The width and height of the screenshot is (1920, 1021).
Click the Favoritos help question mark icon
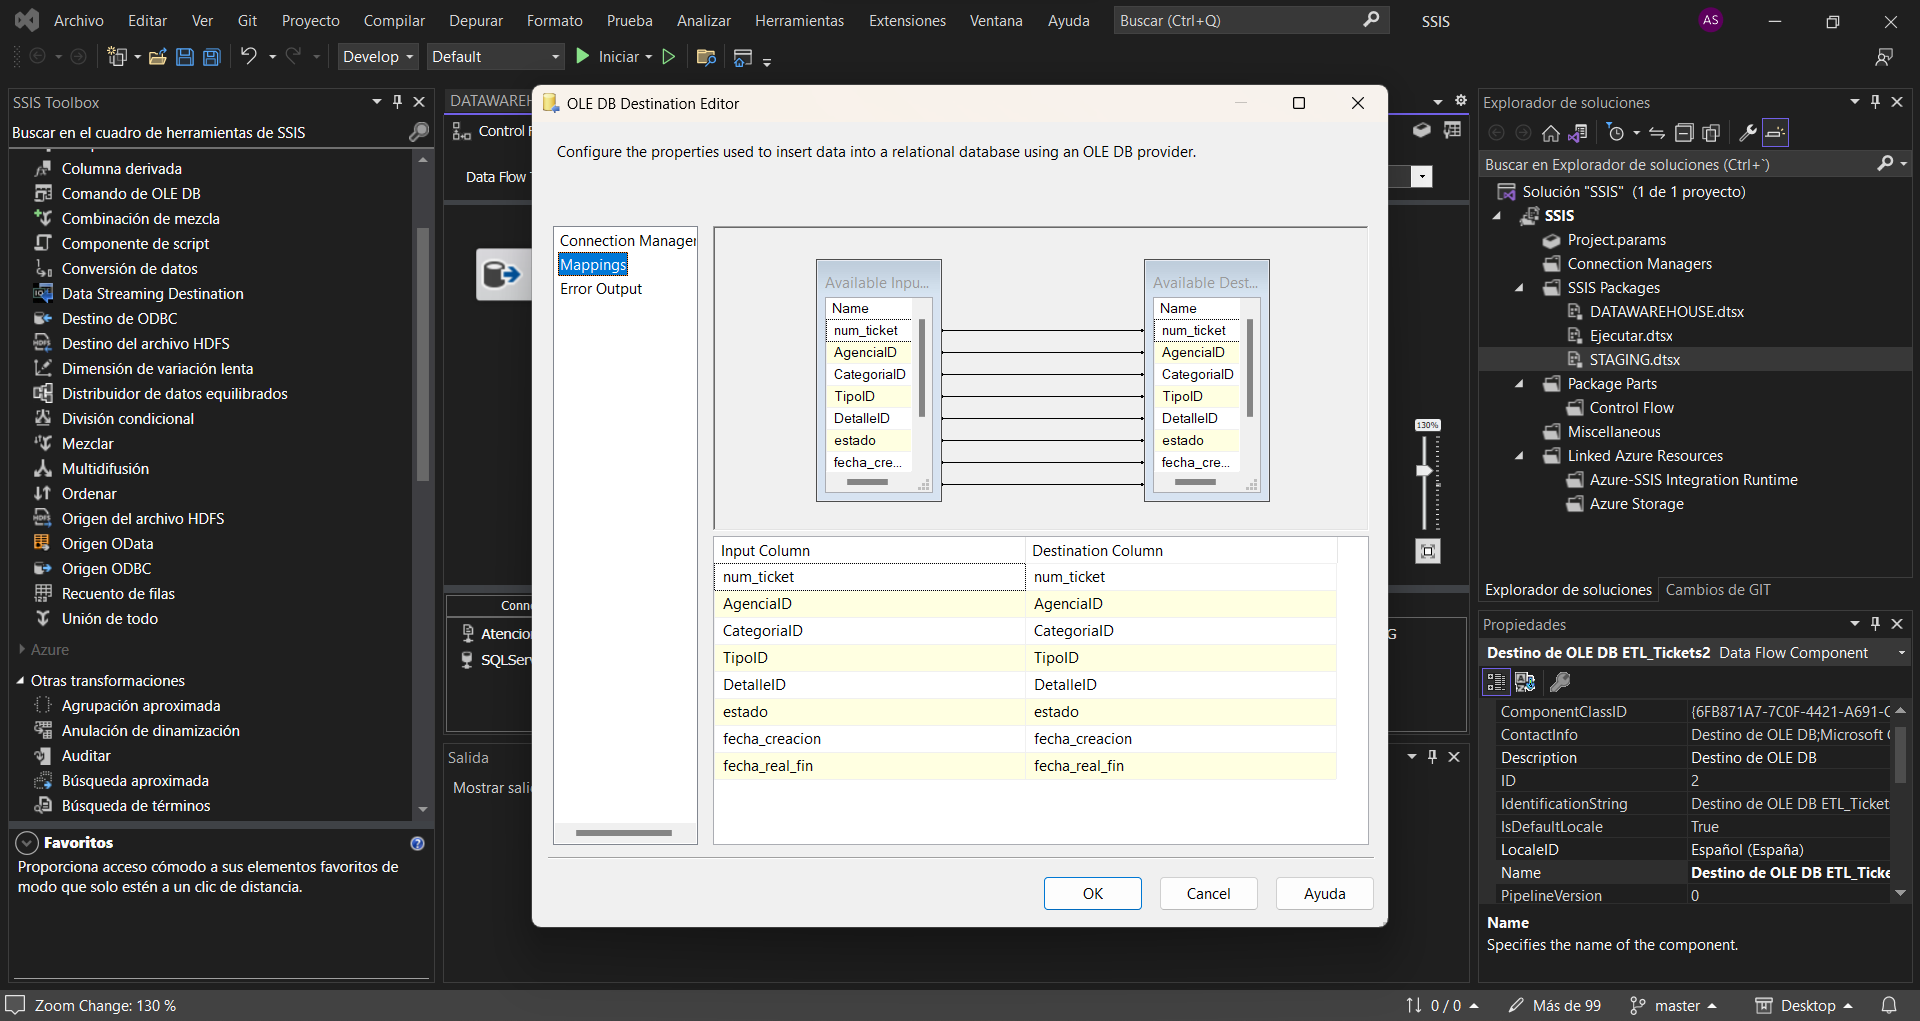tap(417, 843)
